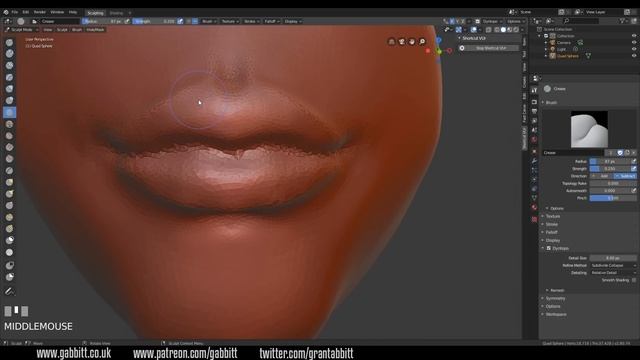This screenshot has width=640, height=360.
Task: Toggle X axis symmetry in viewport header
Action: [452, 21]
